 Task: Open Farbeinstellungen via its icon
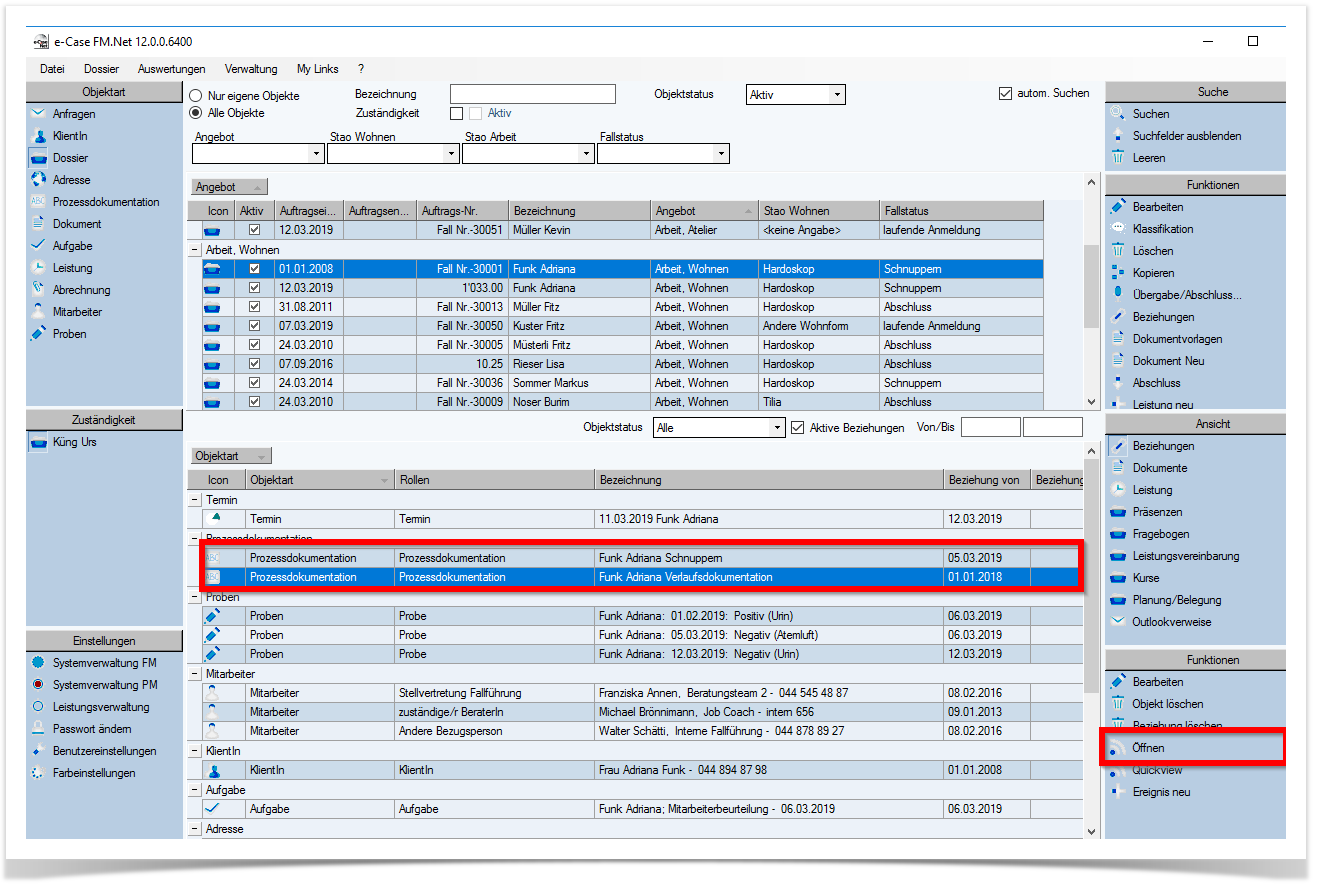(38, 773)
